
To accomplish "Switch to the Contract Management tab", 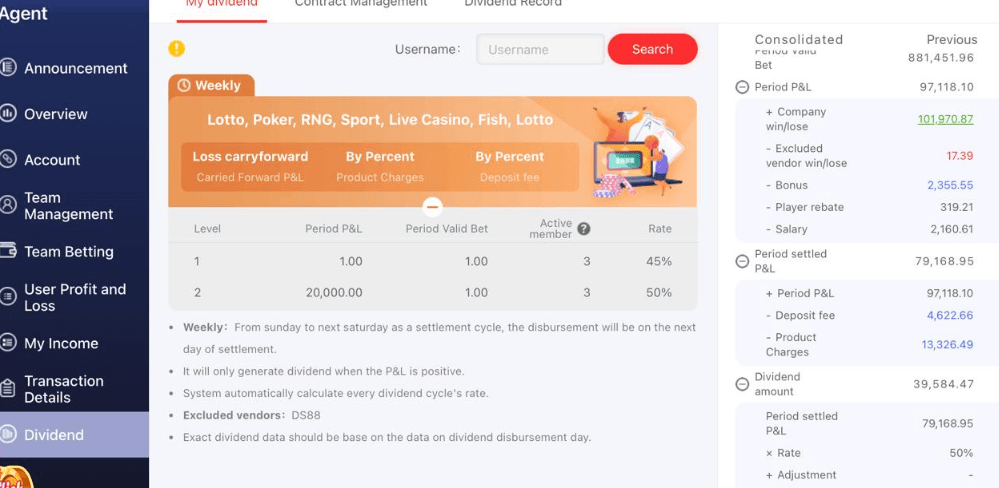I will [361, 4].
